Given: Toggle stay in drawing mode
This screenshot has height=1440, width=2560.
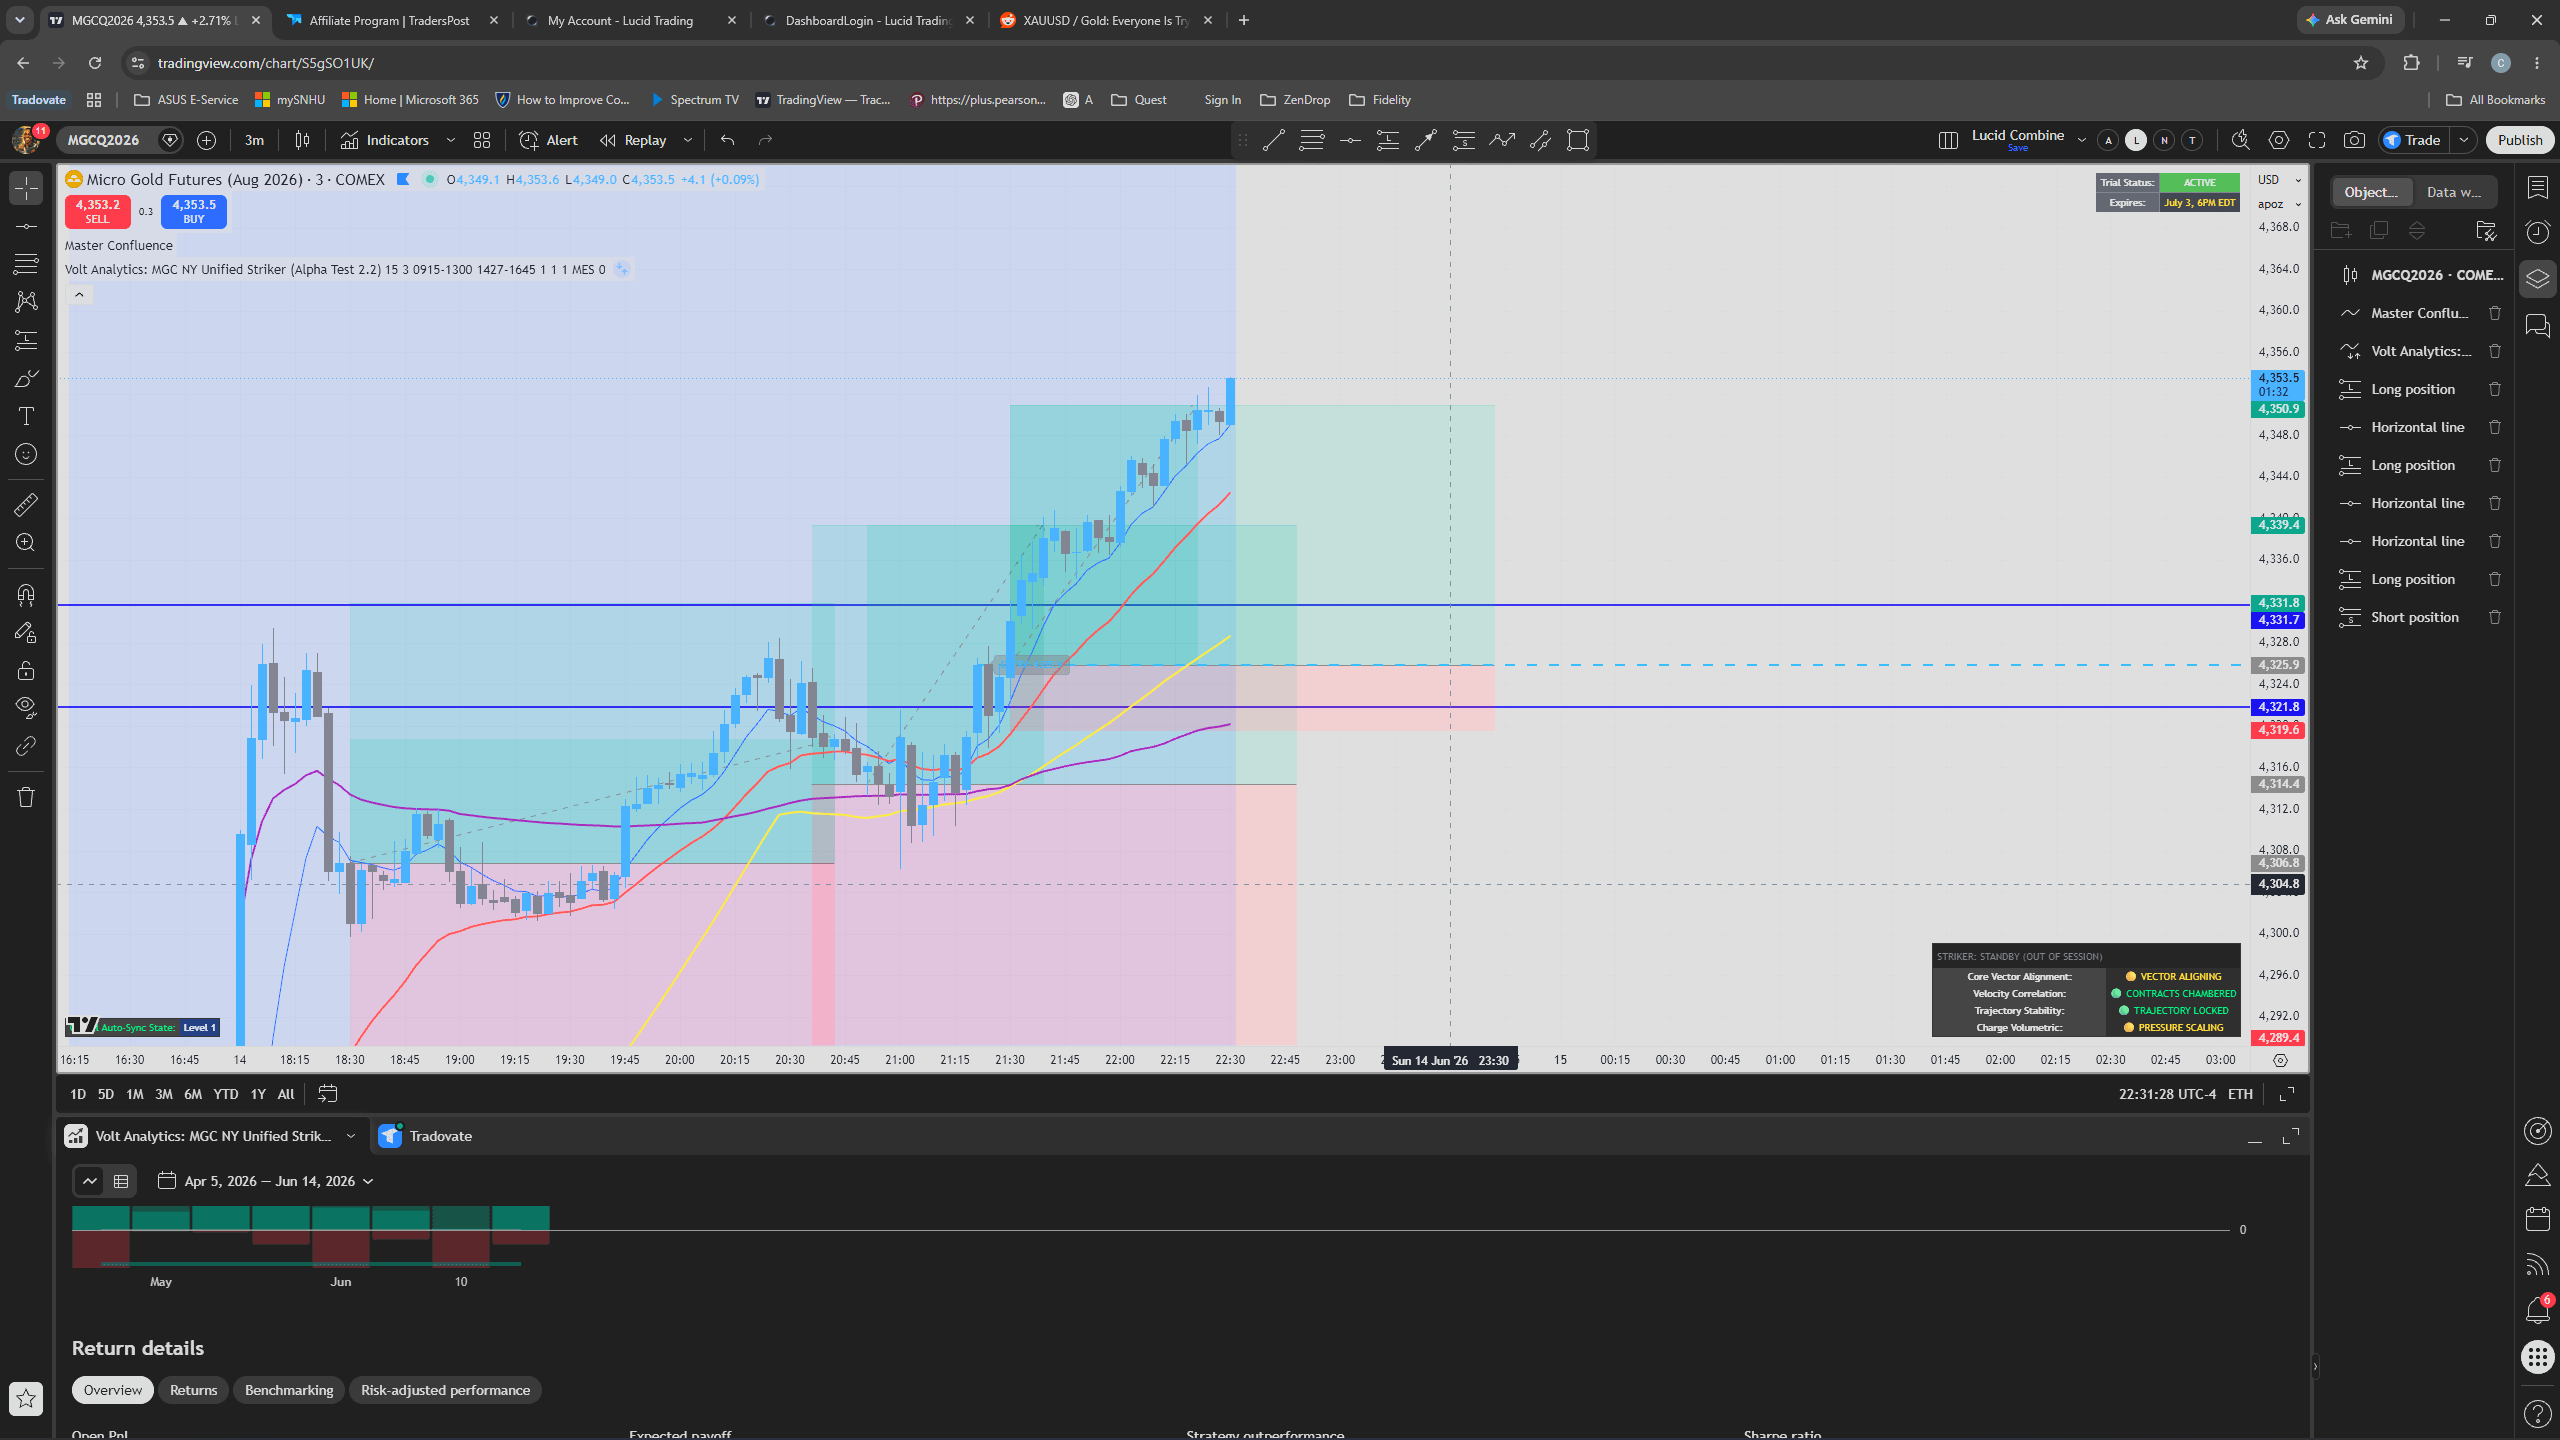Looking at the screenshot, I should pos(26,632).
